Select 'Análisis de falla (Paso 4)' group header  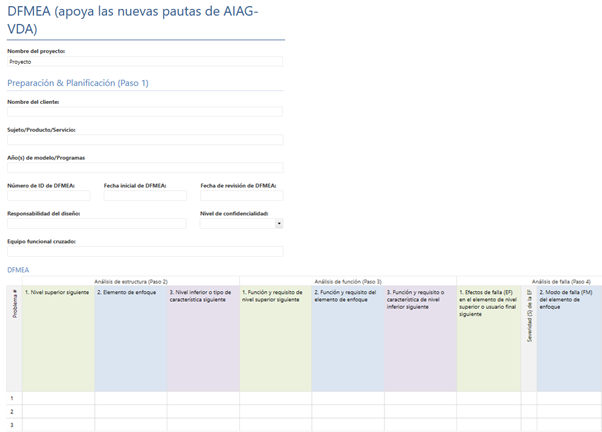tap(561, 281)
